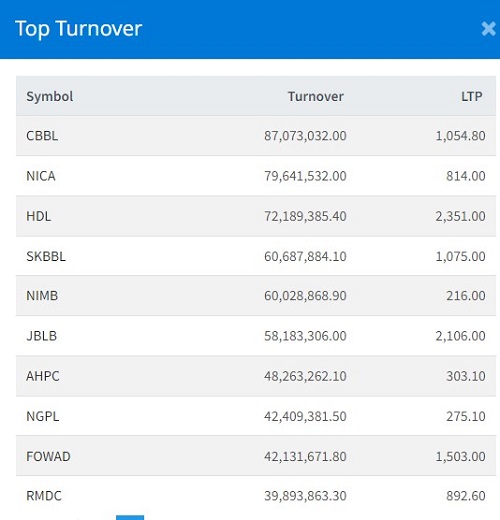
Task: Sort table by Turnover column header
Action: (316, 97)
